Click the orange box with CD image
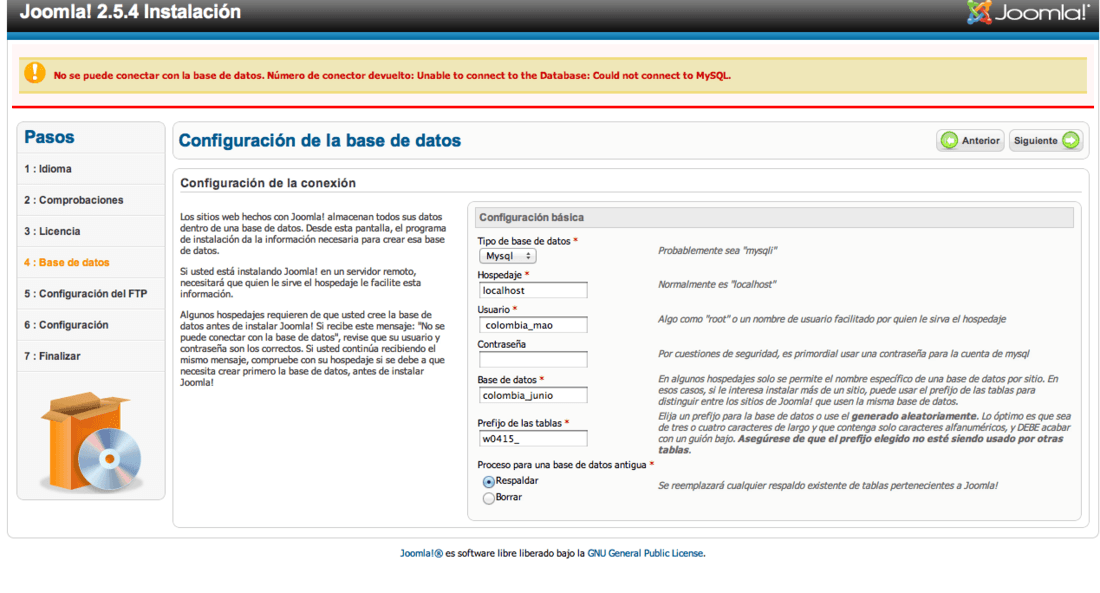Screen dimensions: 1100x593 click(x=91, y=441)
